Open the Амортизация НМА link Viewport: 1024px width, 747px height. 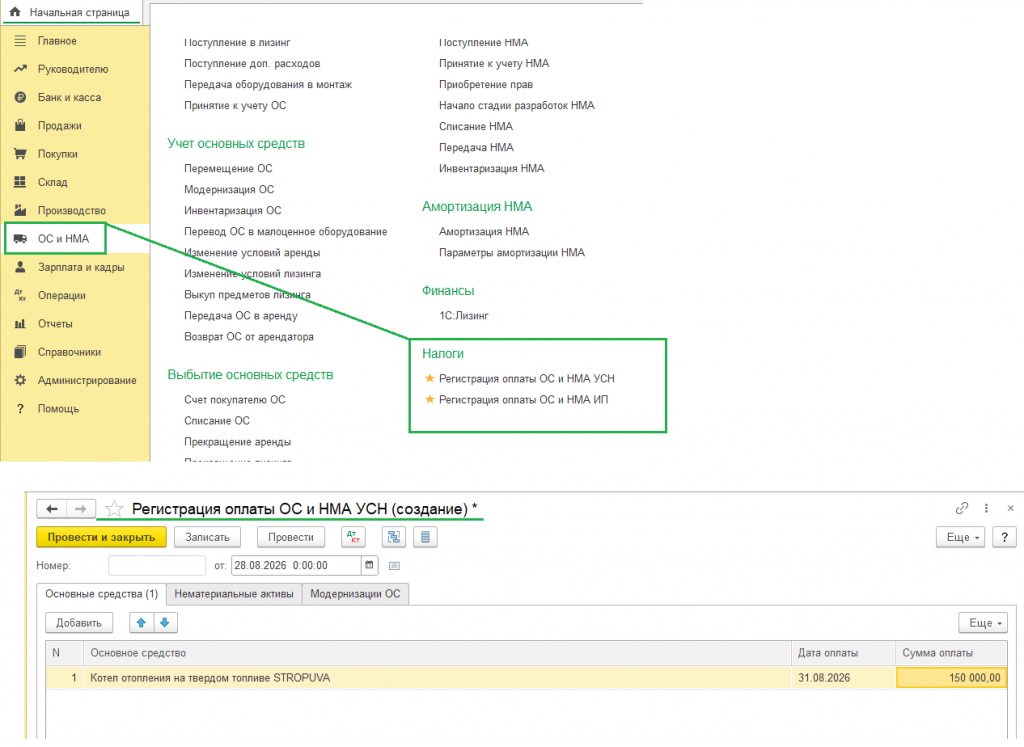tap(484, 232)
